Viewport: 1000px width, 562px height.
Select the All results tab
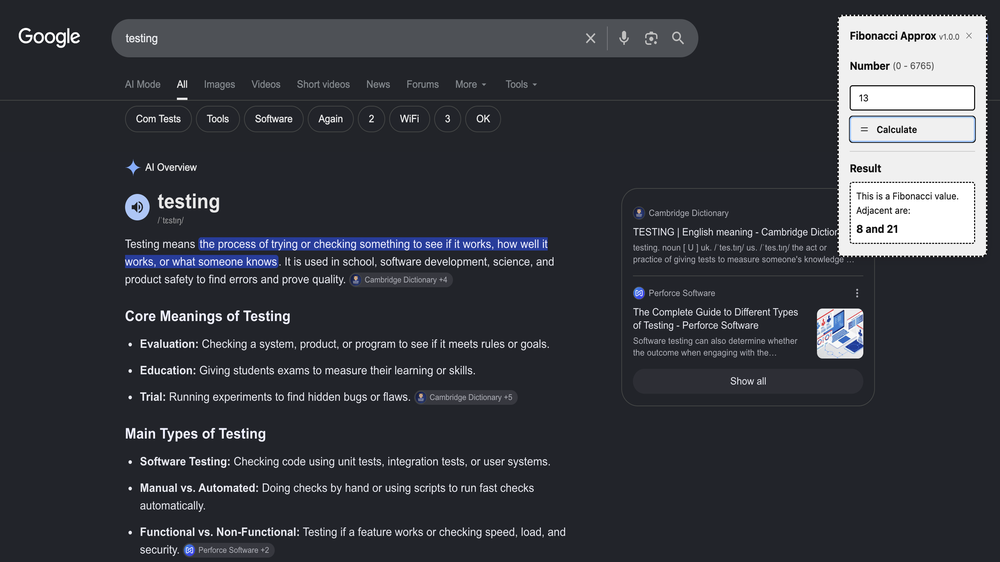(182, 84)
